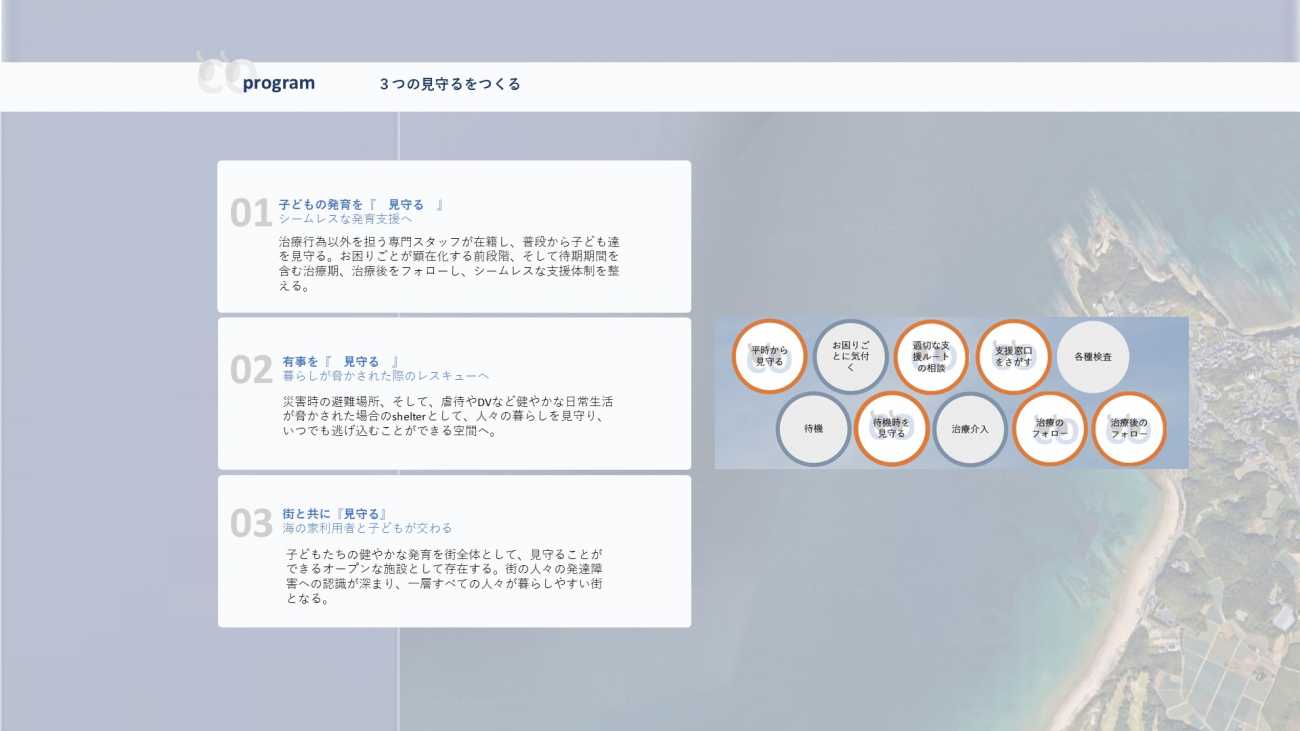Click the 01 card number
Image resolution: width=1300 pixels, height=731 pixels.
pyautogui.click(x=250, y=213)
